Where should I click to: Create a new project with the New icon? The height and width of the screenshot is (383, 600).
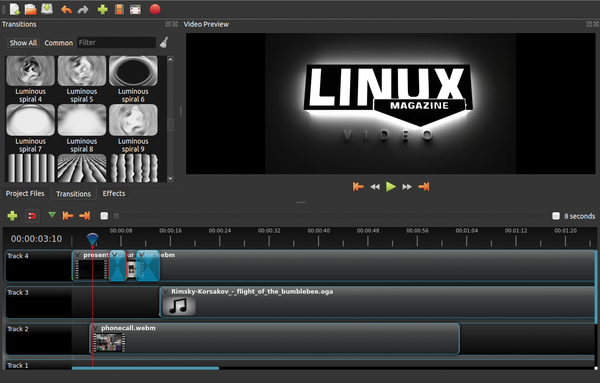(x=15, y=9)
